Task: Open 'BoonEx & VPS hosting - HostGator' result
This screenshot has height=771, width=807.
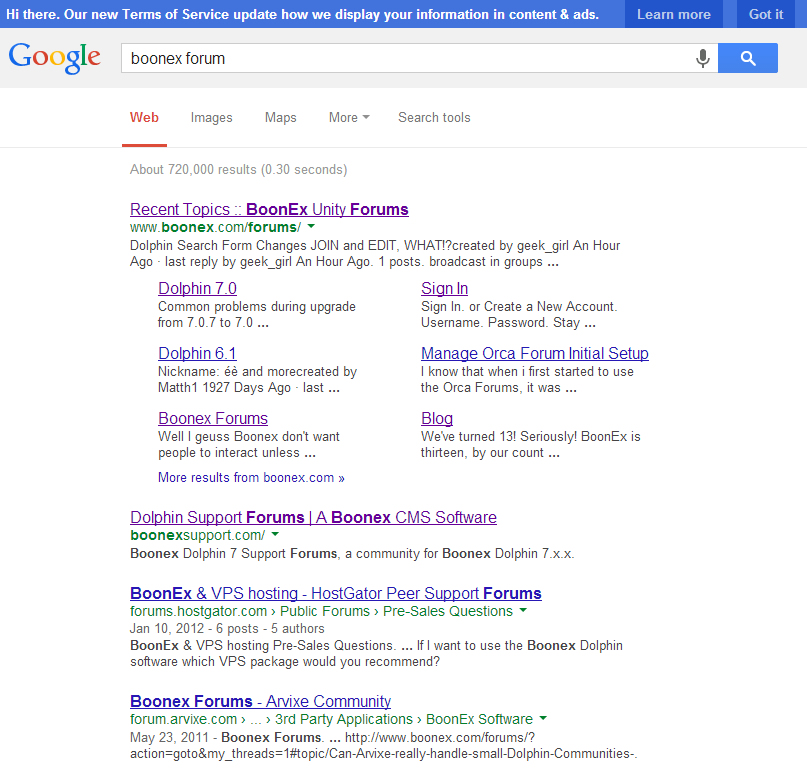Action: pyautogui.click(x=336, y=593)
